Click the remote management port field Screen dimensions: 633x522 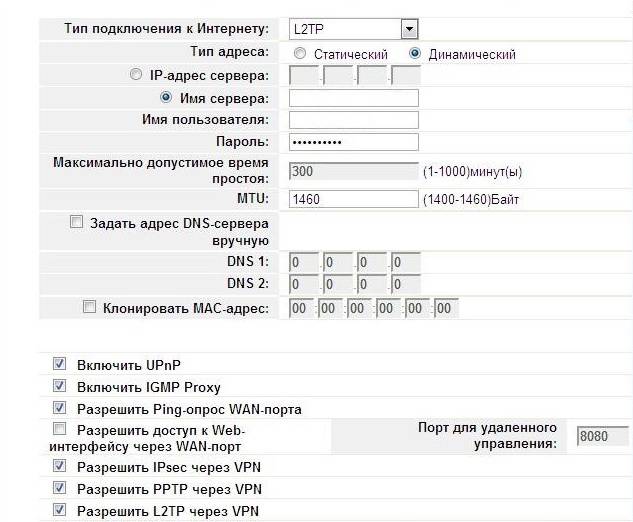(x=602, y=436)
